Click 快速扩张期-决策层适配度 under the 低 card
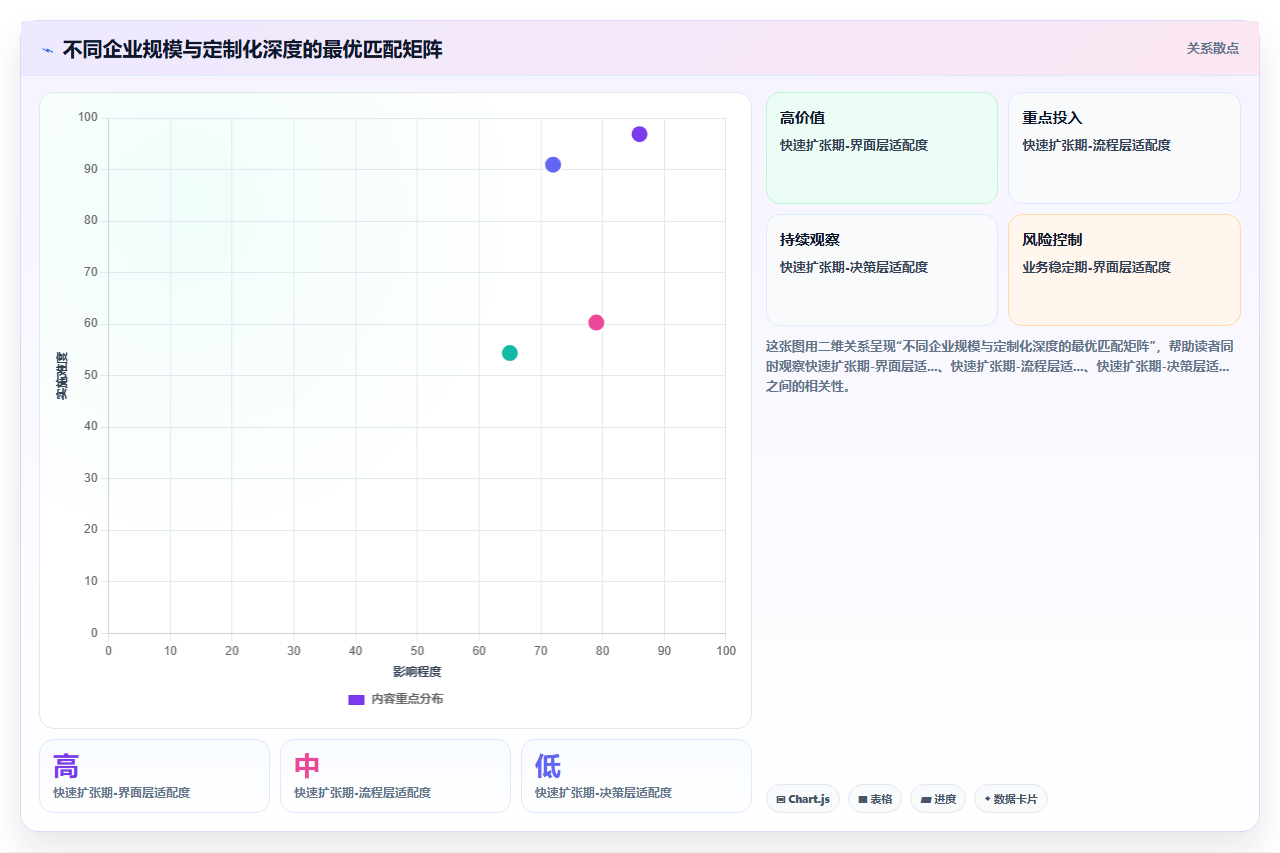 pyautogui.click(x=603, y=793)
